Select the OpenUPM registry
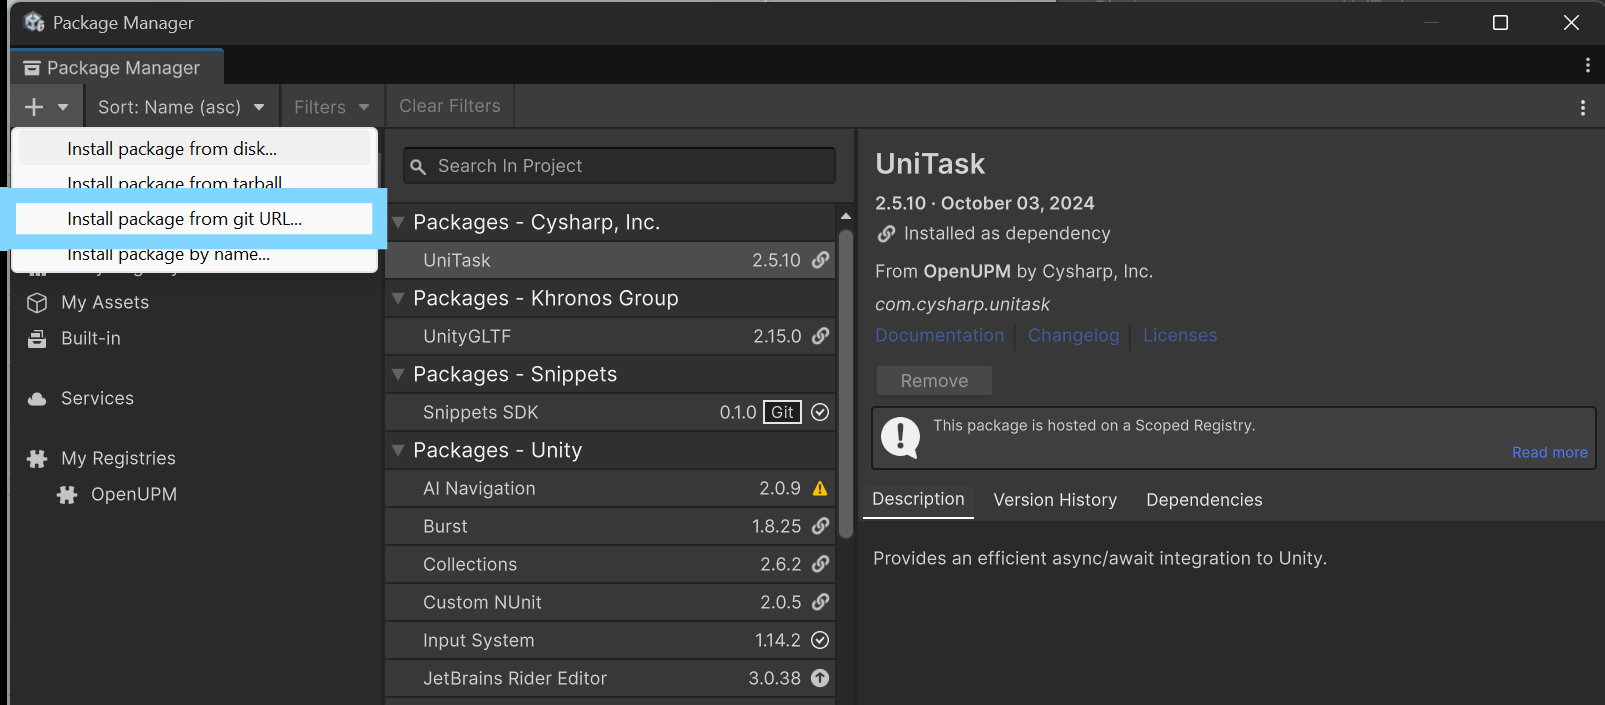Image resolution: width=1605 pixels, height=705 pixels. [x=134, y=494]
